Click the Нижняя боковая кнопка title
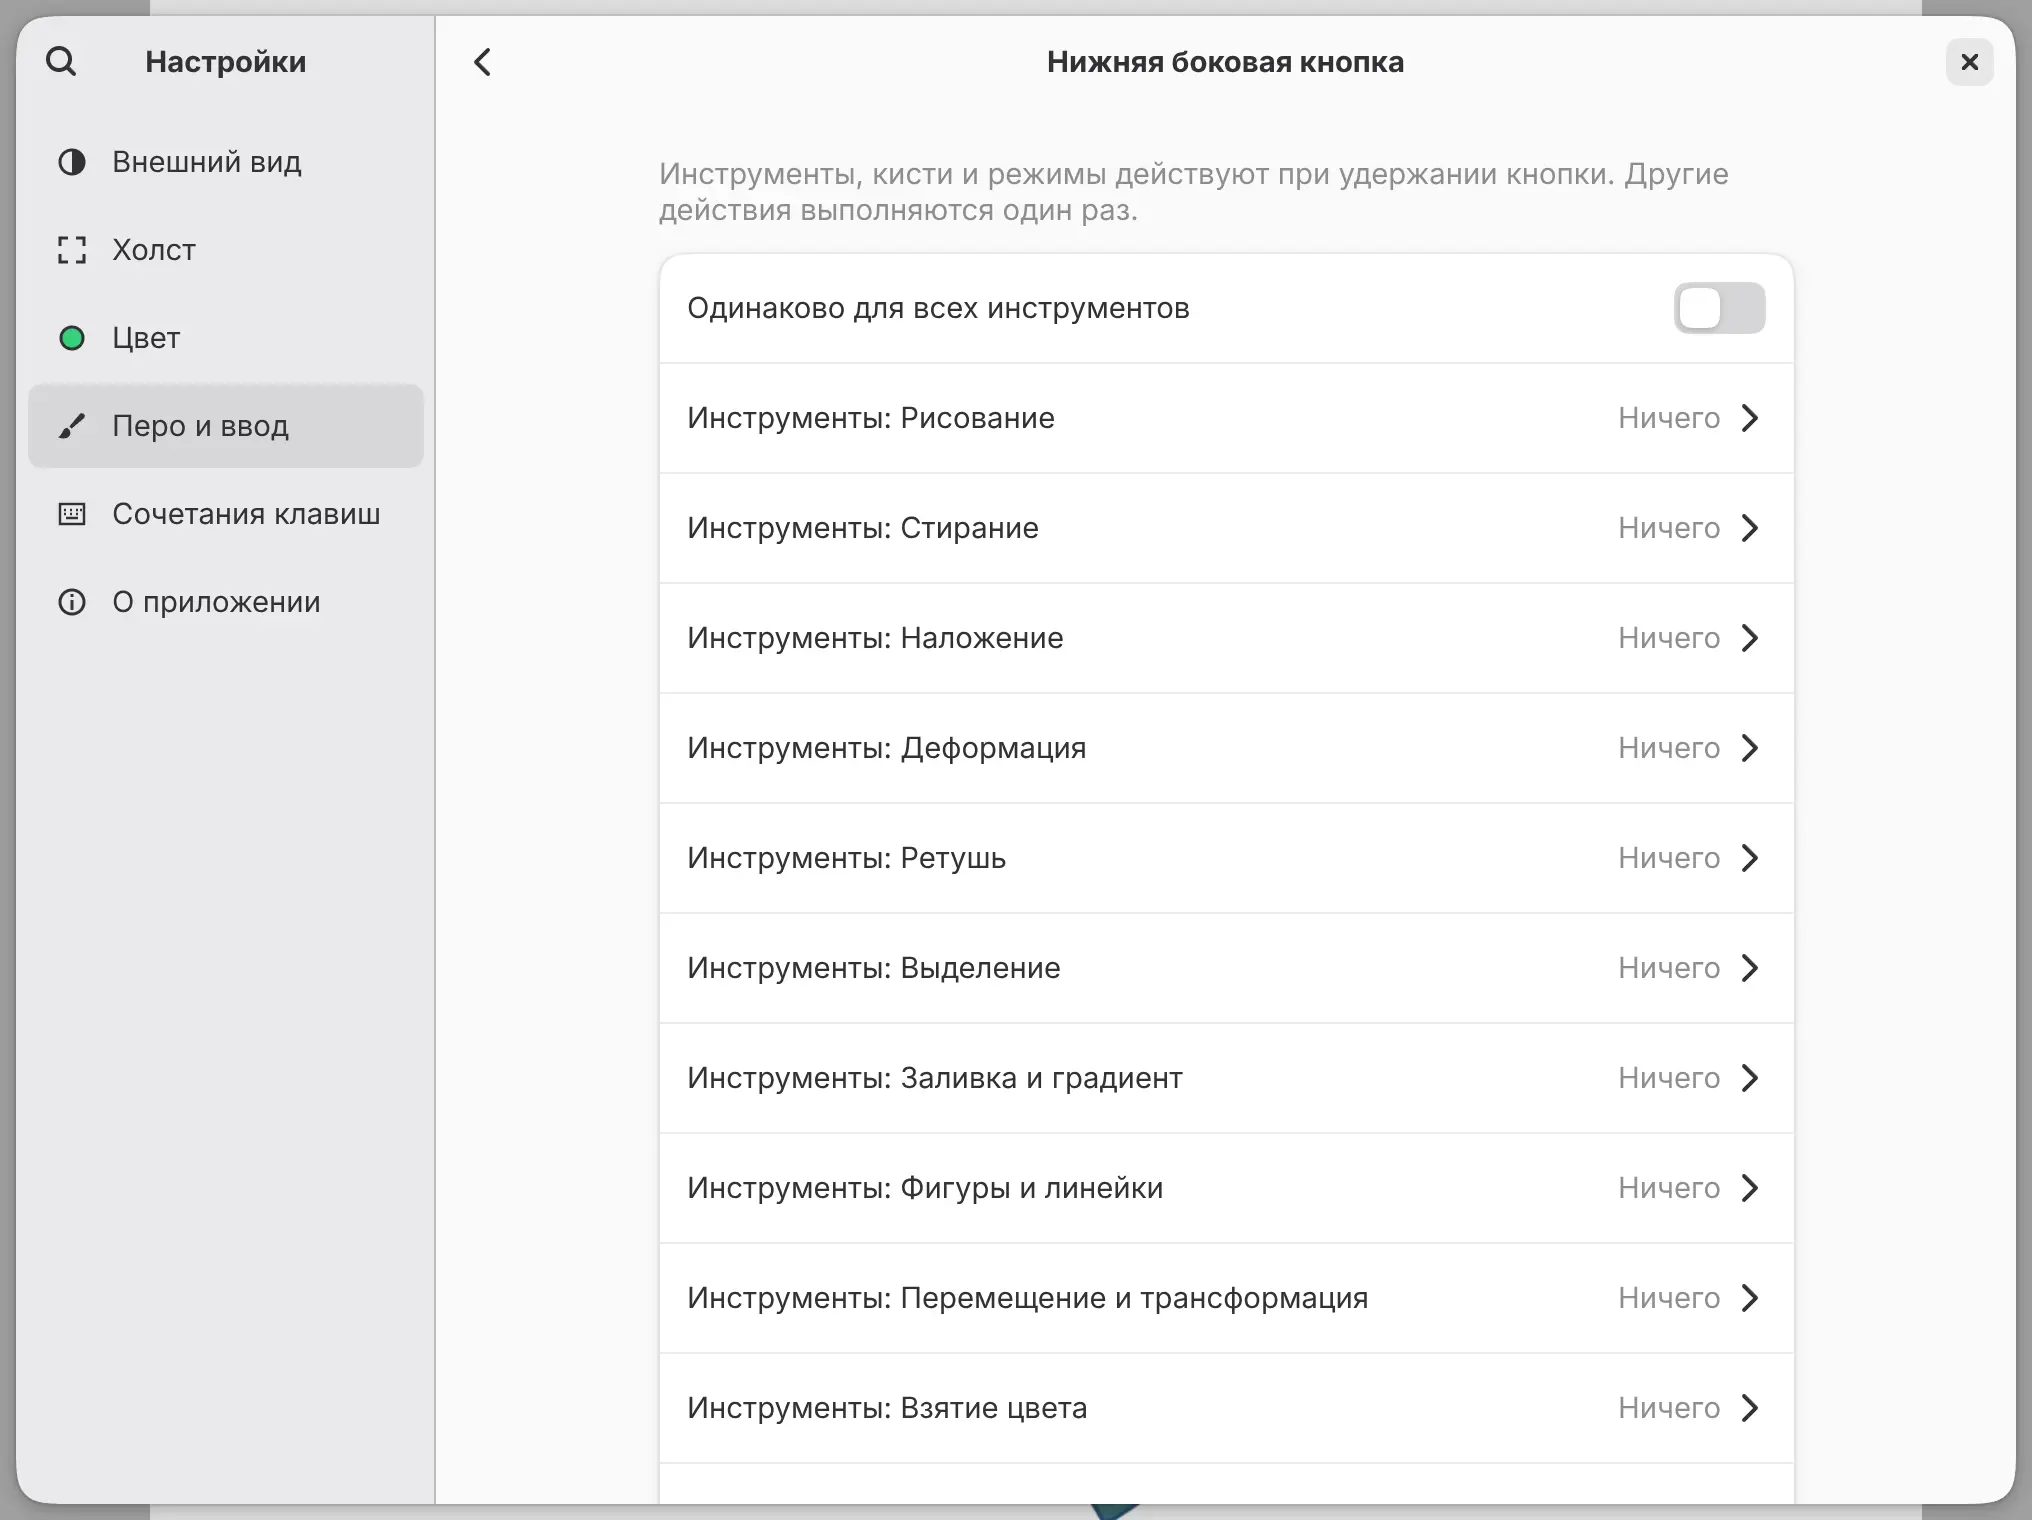 [x=1225, y=62]
